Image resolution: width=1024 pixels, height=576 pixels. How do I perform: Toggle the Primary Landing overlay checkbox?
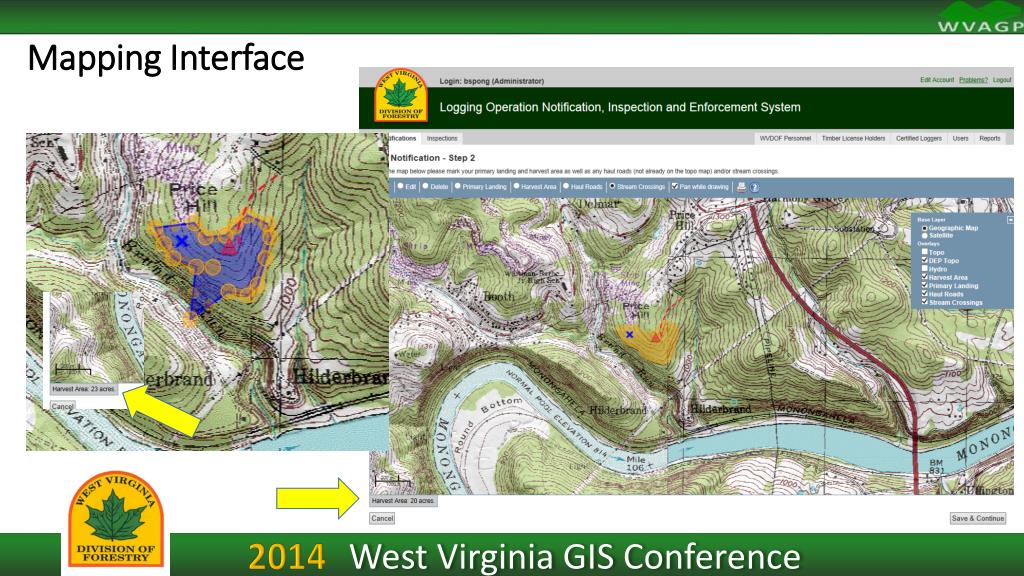[x=924, y=285]
